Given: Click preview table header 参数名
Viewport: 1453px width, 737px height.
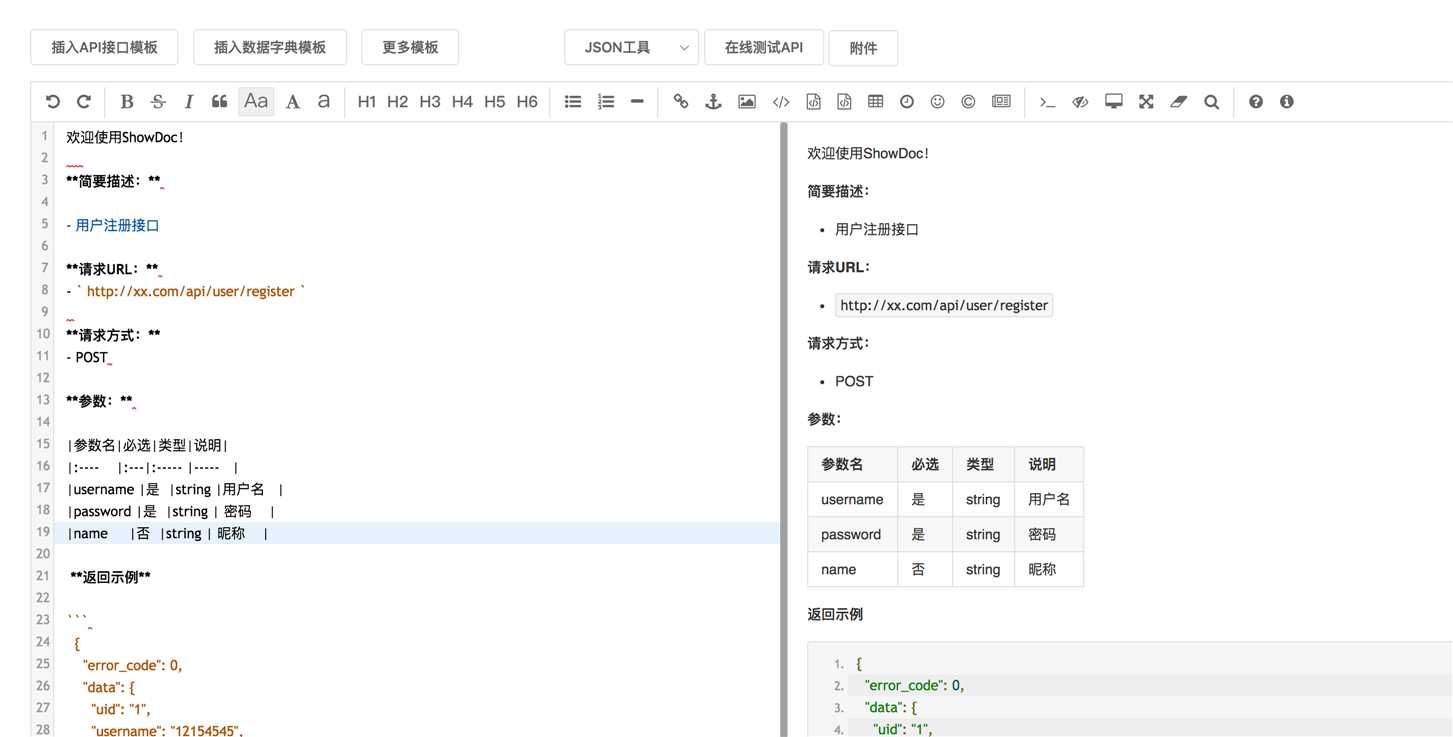Looking at the screenshot, I should coord(852,464).
